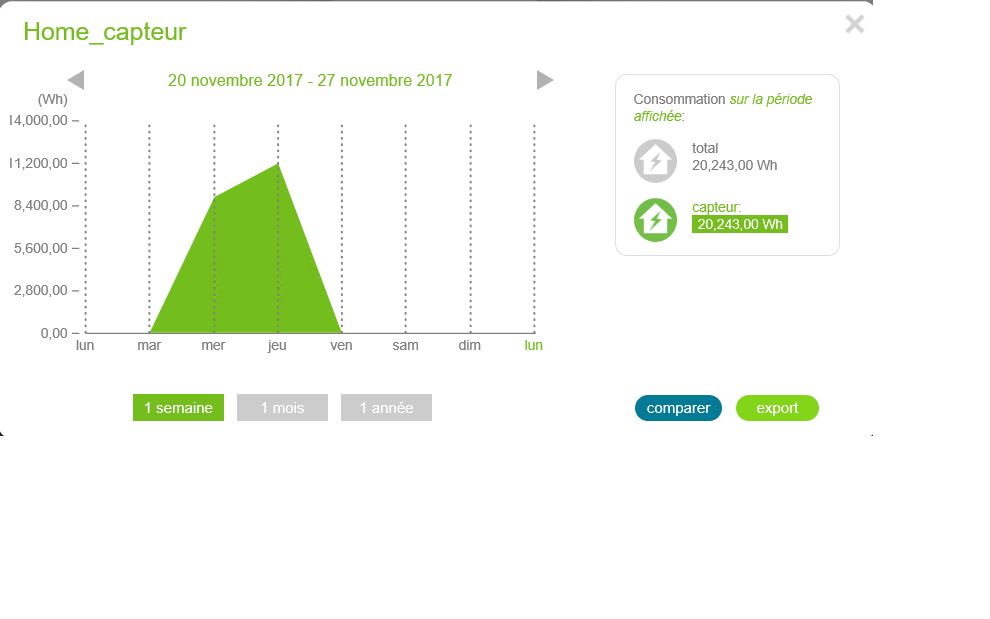Click the Home_capteur title
Image resolution: width=990 pixels, height=619 pixels.
(x=105, y=32)
